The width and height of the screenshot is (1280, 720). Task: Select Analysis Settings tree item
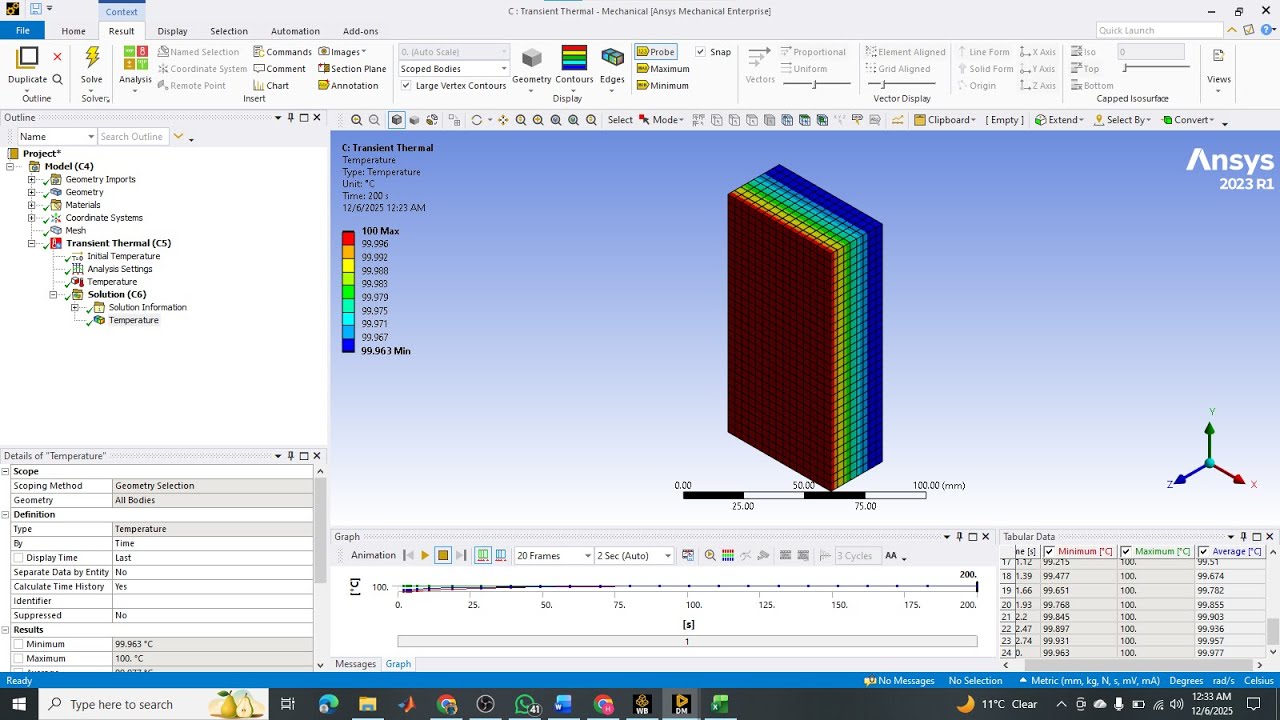120,269
